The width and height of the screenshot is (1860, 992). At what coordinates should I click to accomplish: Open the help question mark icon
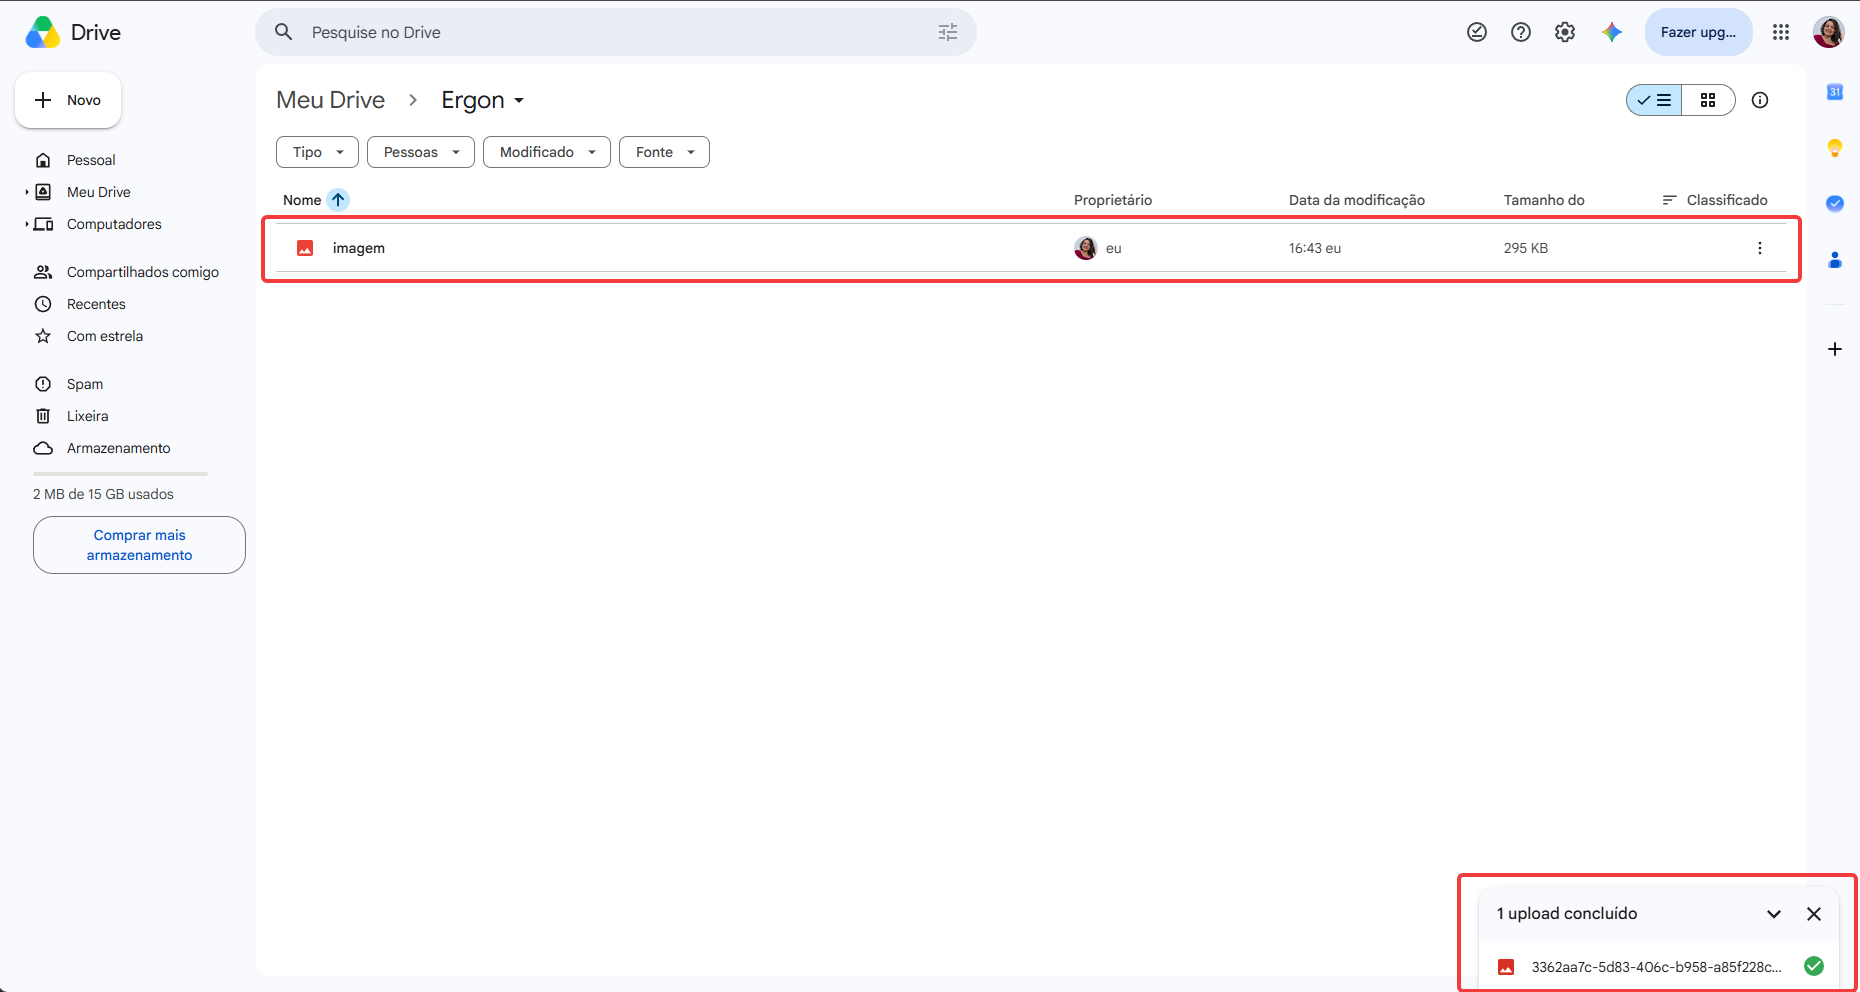pos(1521,32)
